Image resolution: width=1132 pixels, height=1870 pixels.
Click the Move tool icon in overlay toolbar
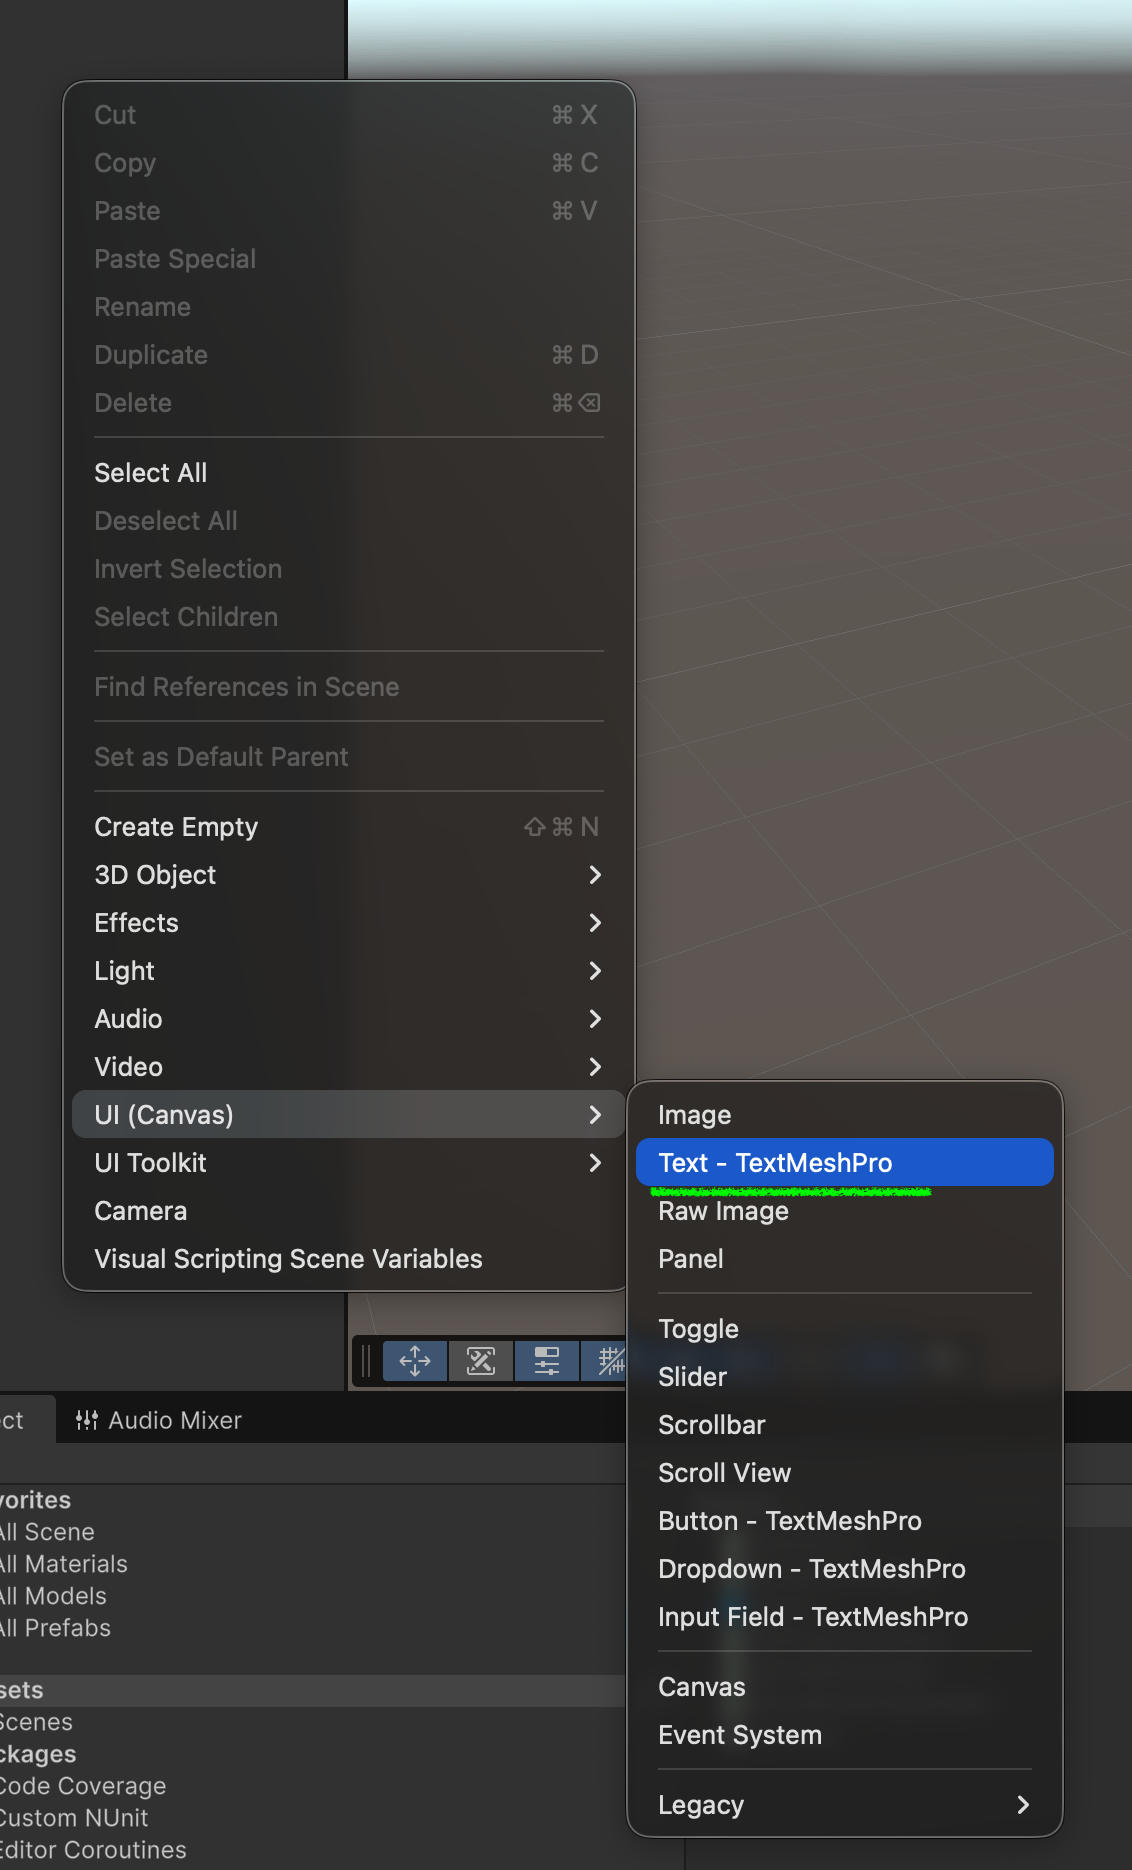[414, 1361]
